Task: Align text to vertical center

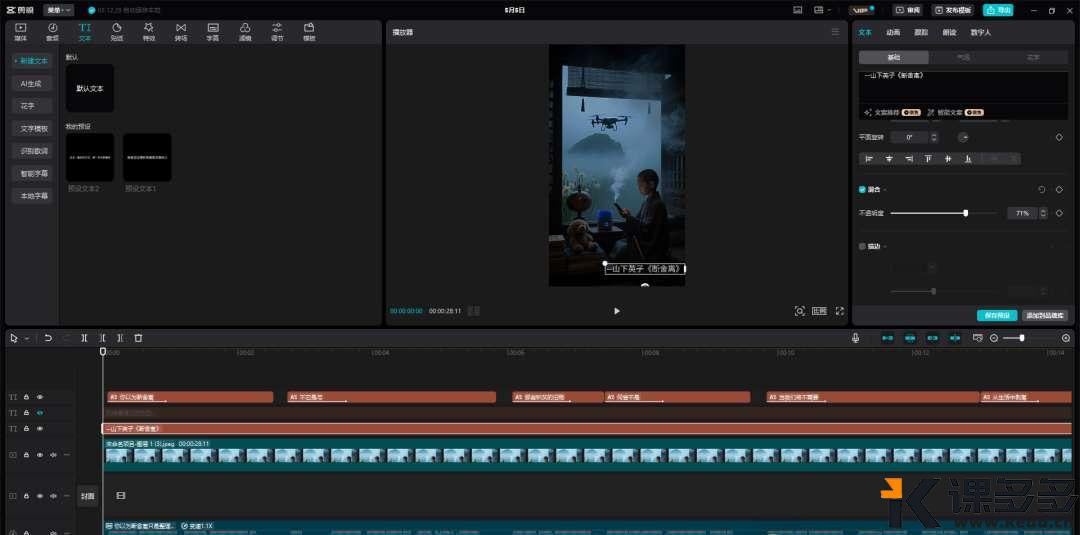Action: (x=948, y=159)
